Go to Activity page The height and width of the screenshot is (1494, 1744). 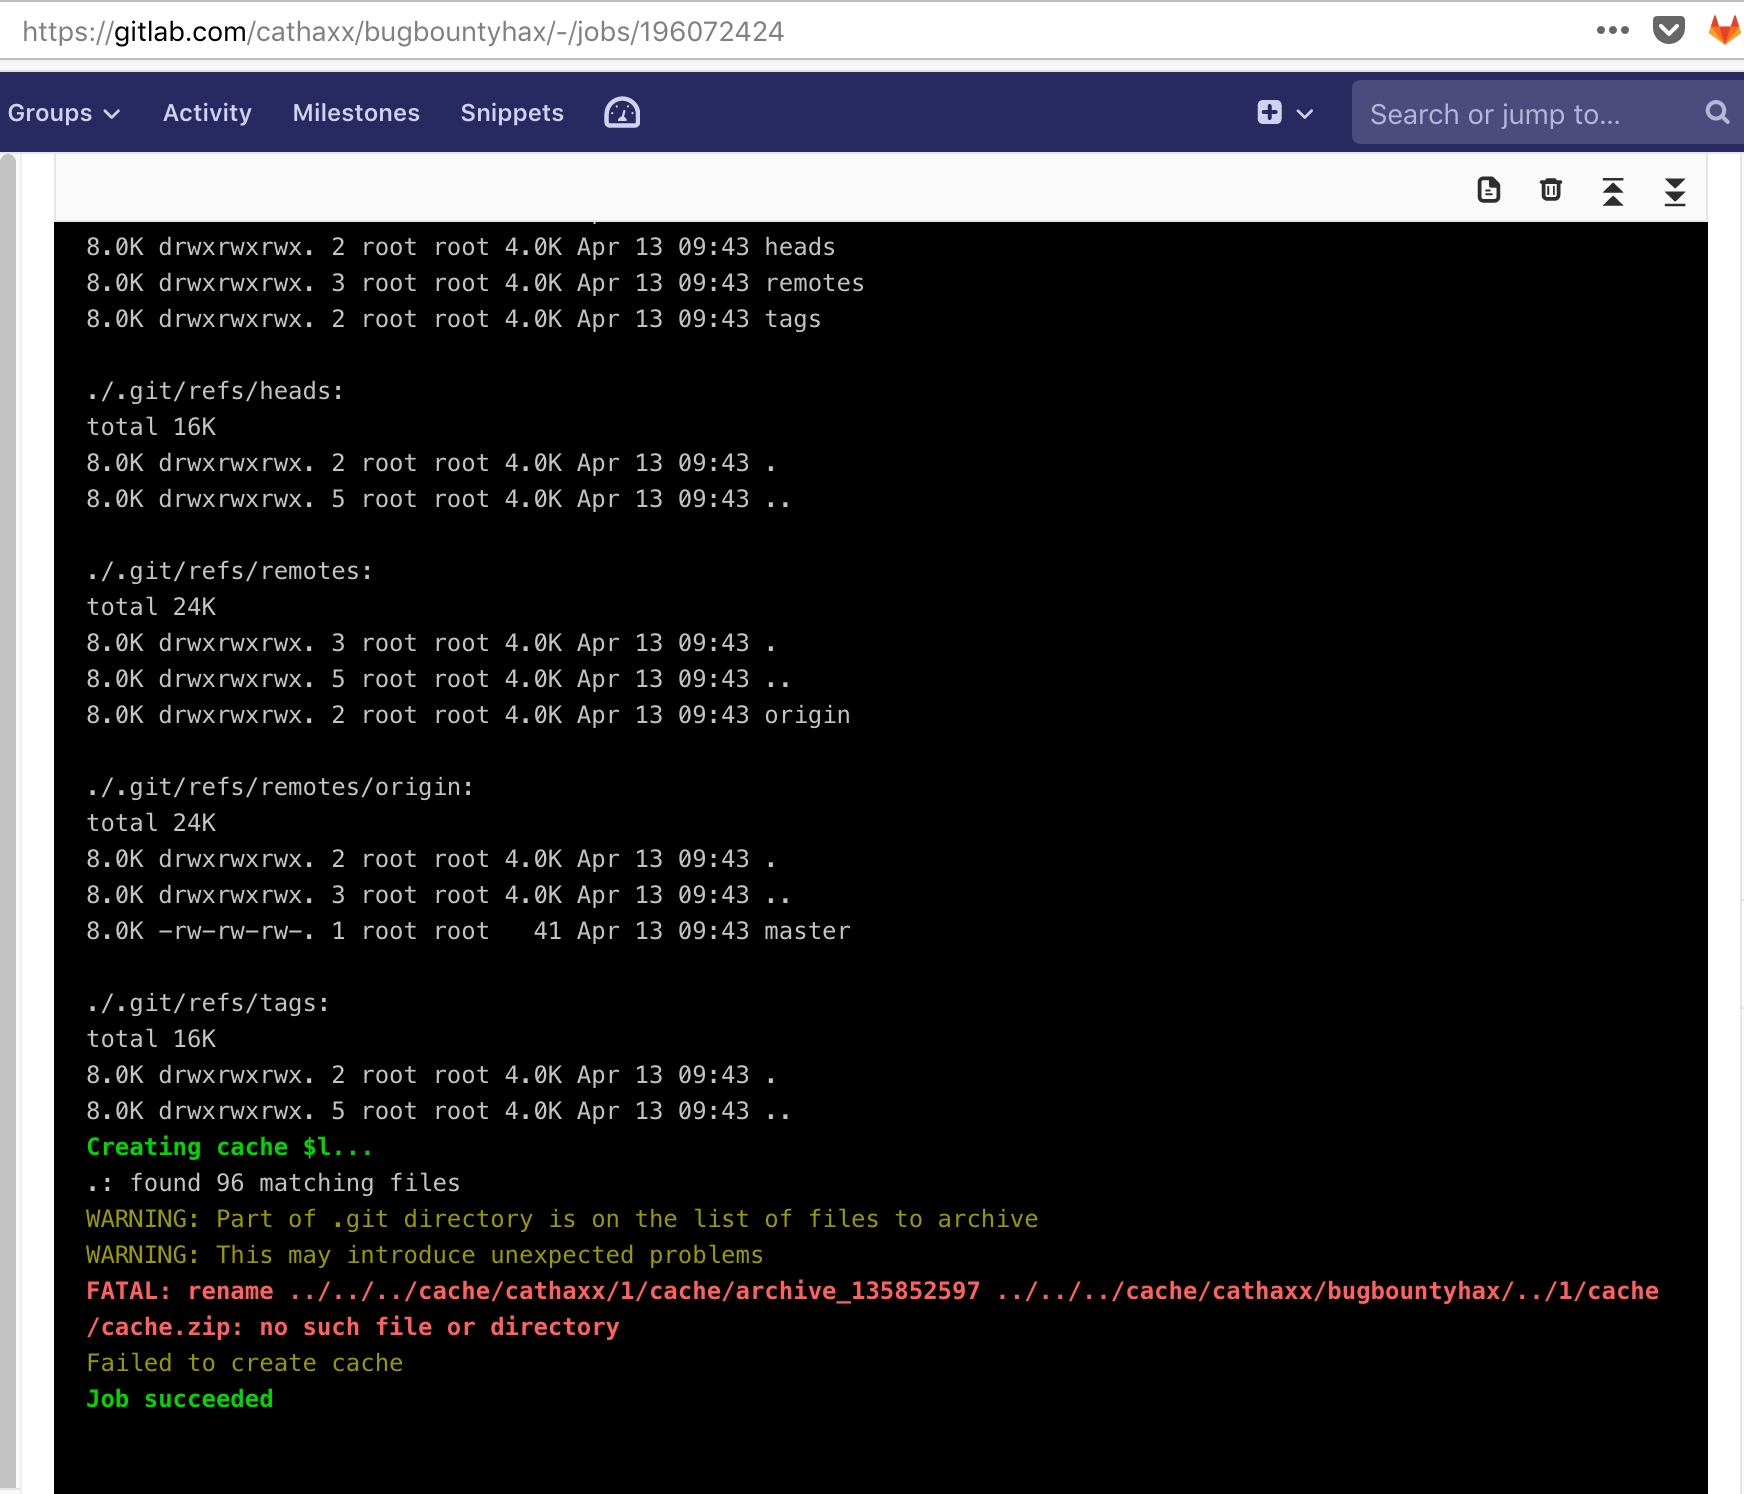point(207,113)
